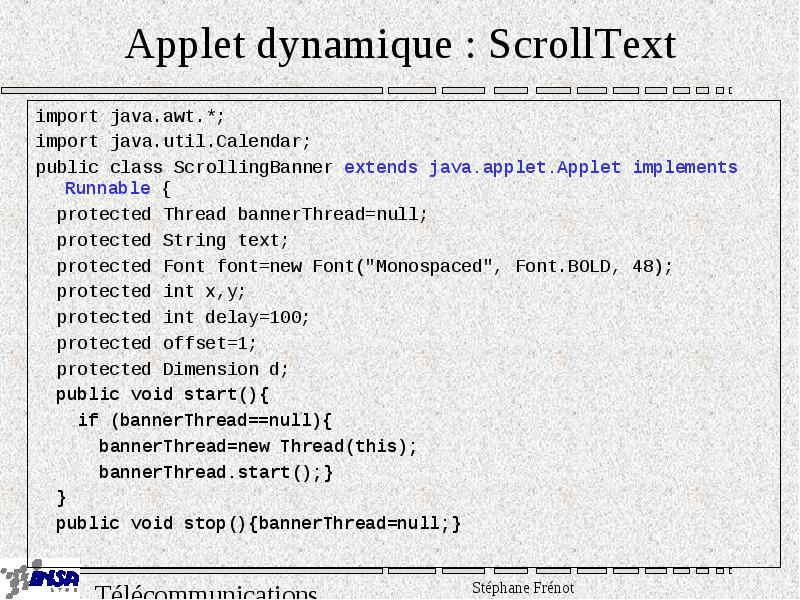Click "if (bannerThread==null){" line

pyautogui.click(x=205, y=420)
